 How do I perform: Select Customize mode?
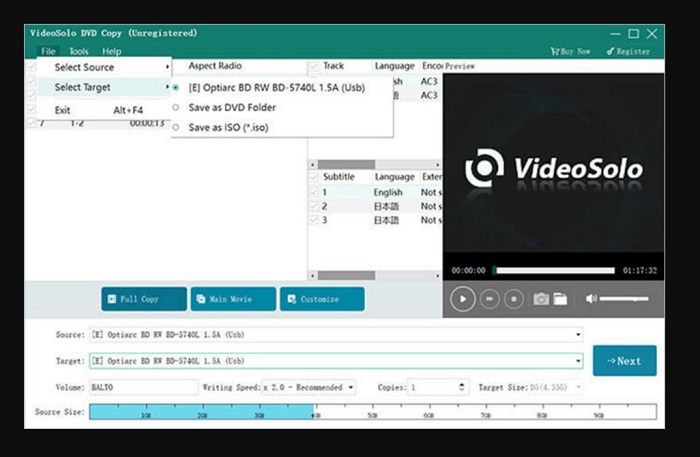pos(322,299)
